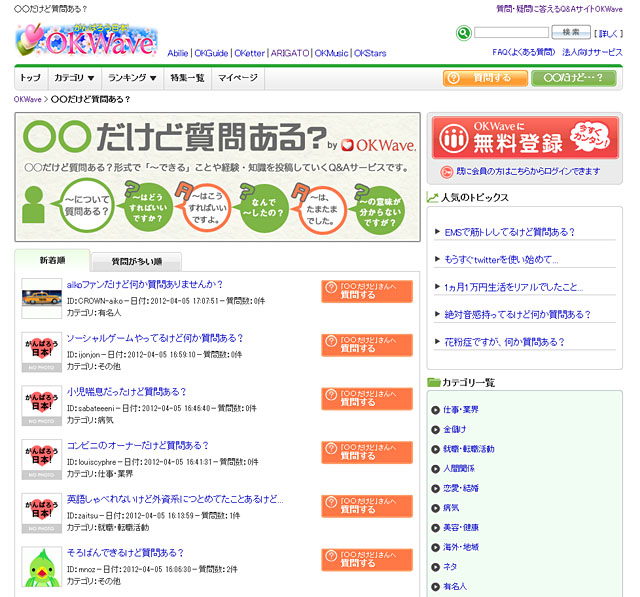
Task: Click 質問する button for コンビニのオーナー post
Action: click(367, 453)
